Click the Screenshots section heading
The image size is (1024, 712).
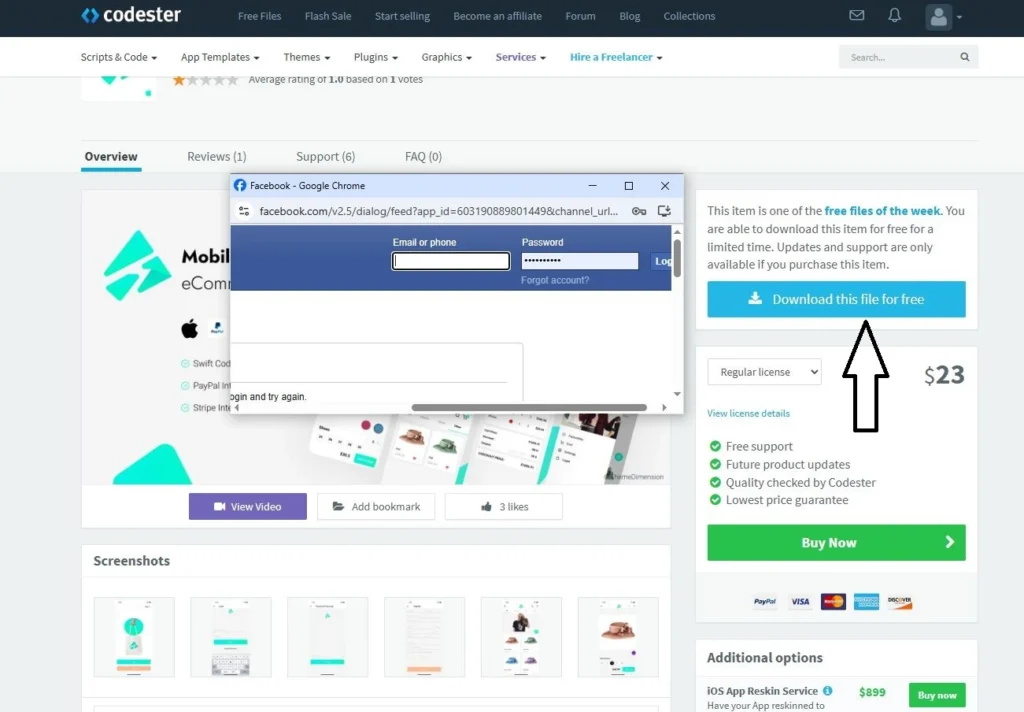pyautogui.click(x=131, y=560)
